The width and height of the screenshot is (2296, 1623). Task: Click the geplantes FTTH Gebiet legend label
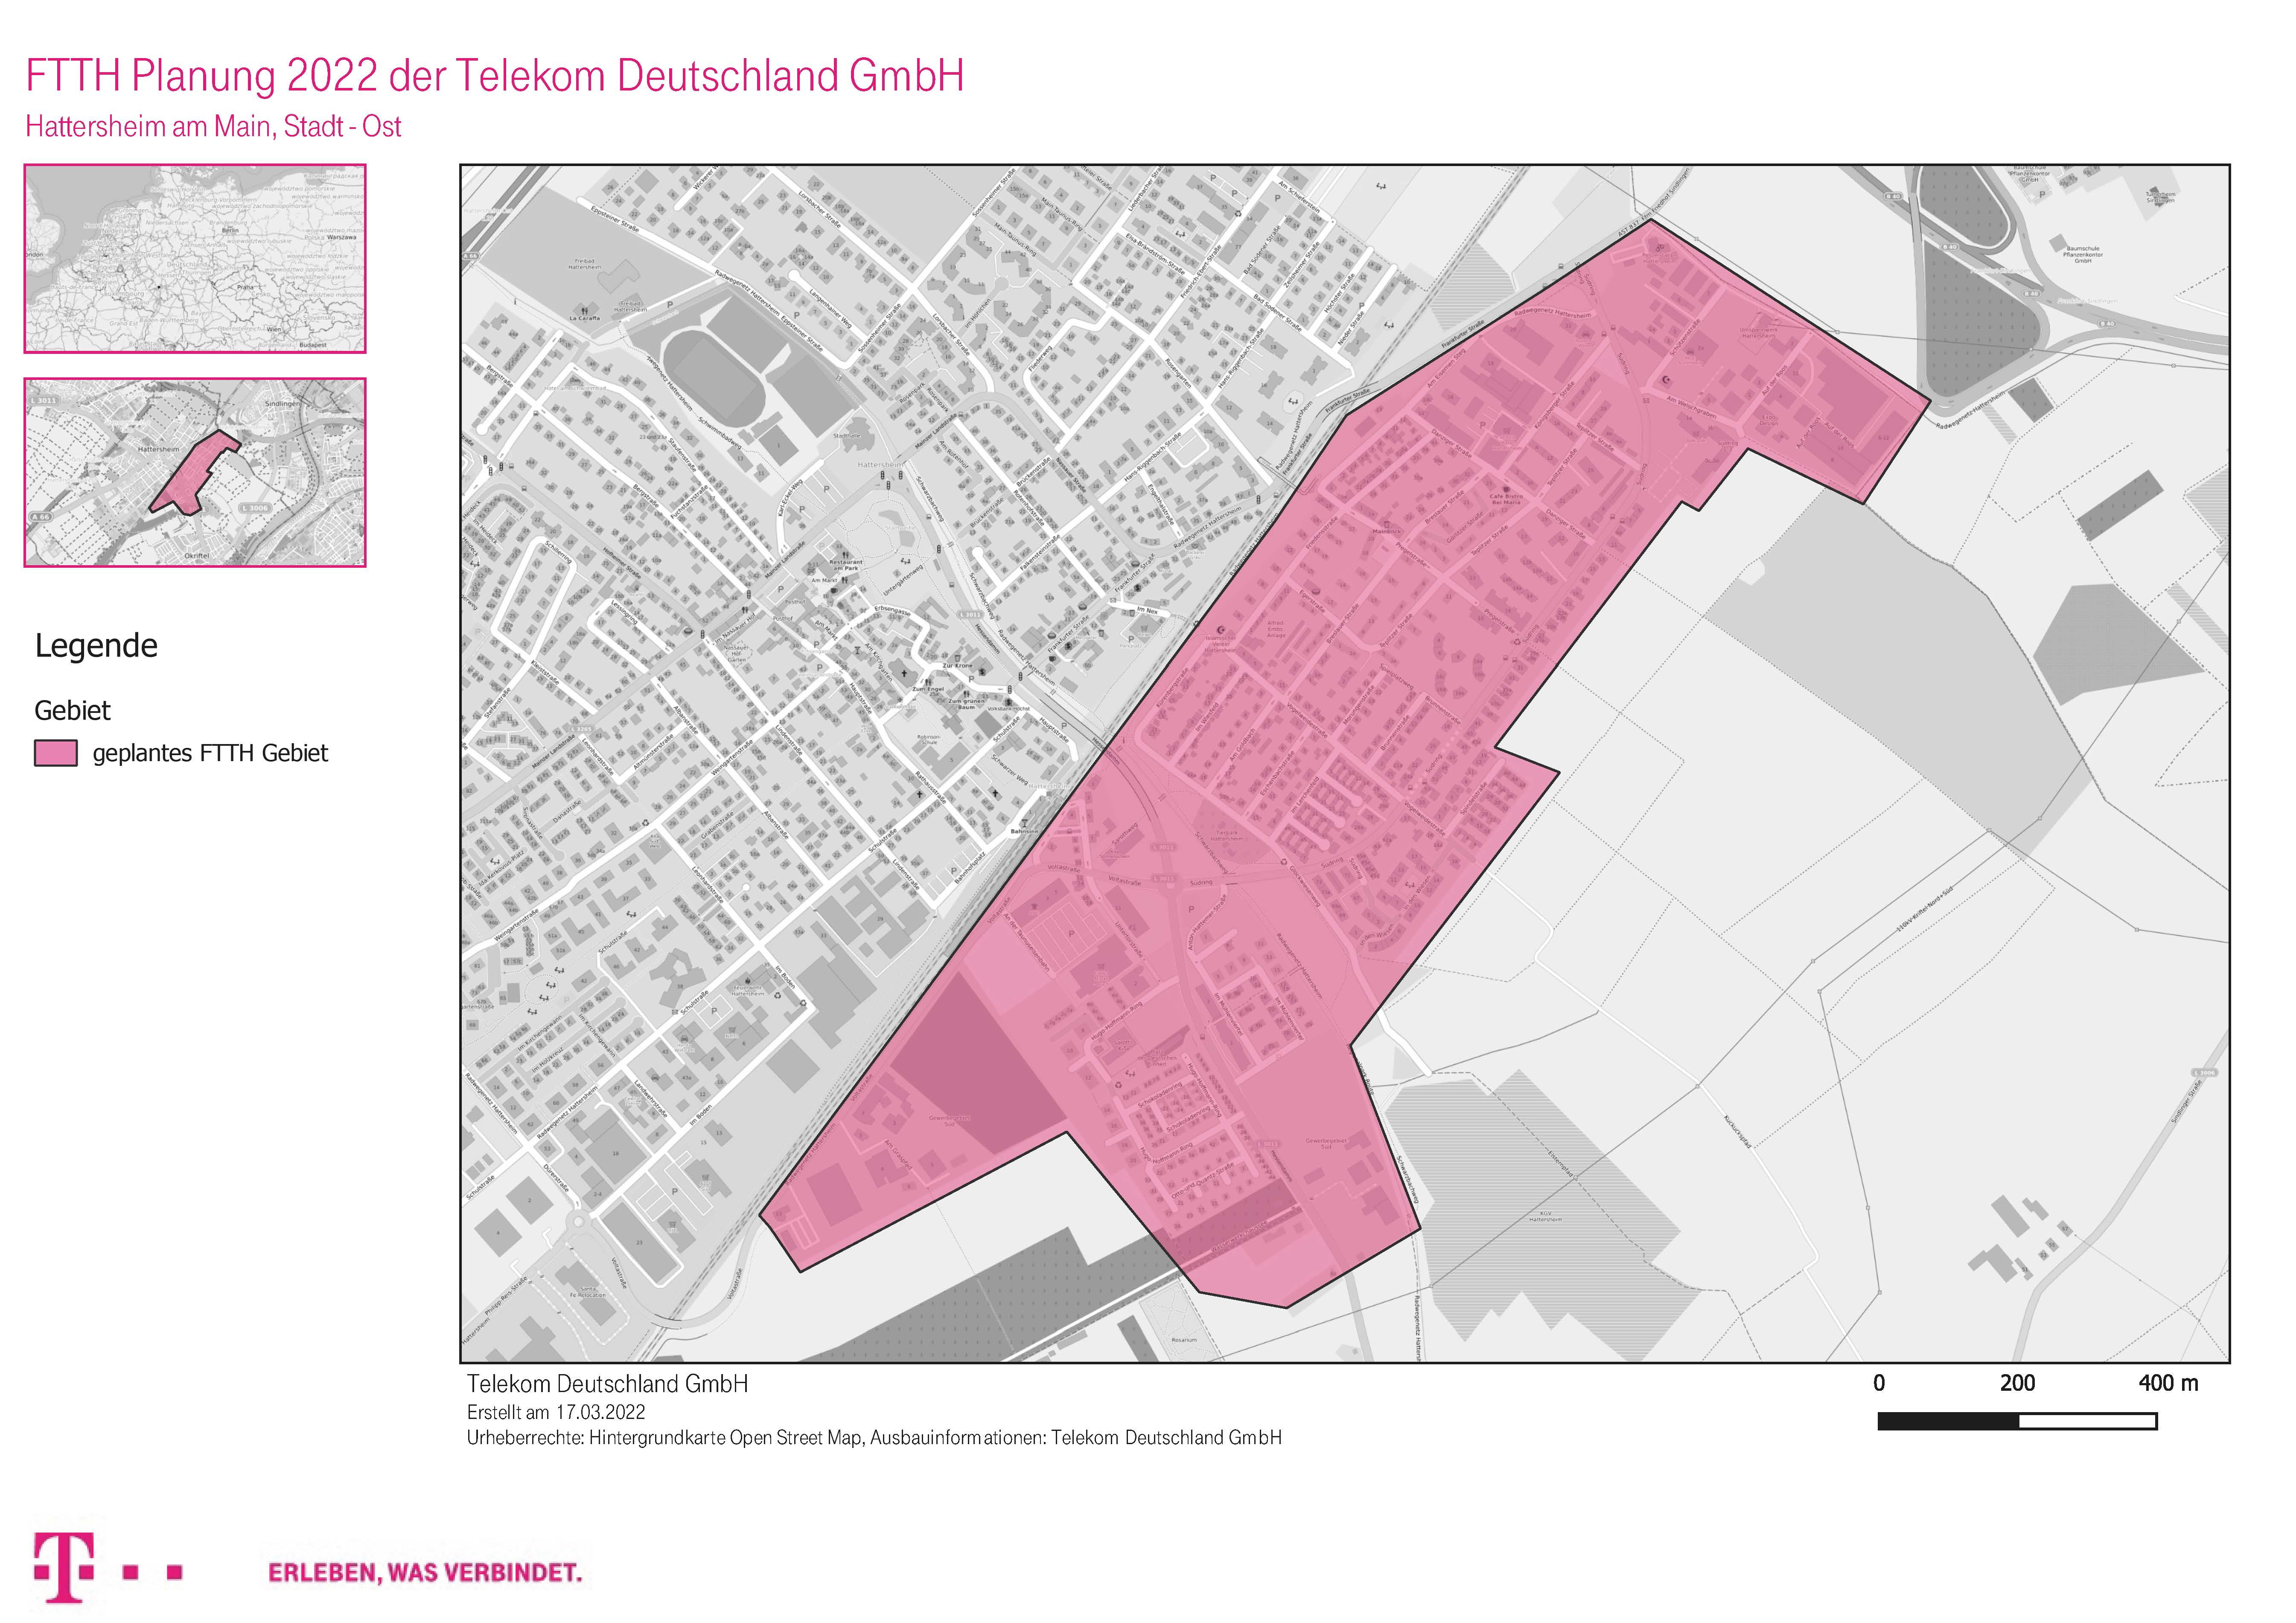coord(210,753)
